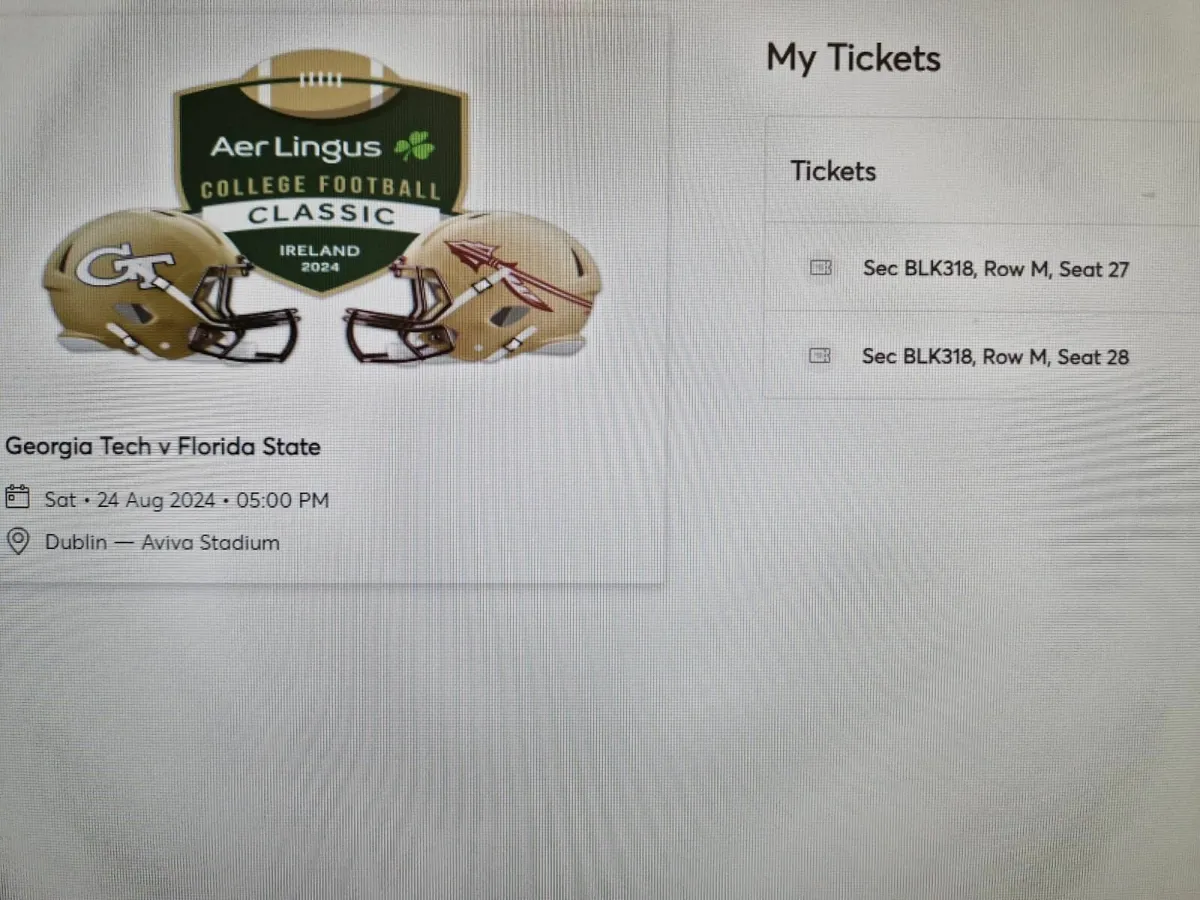Click the Aer Lingus wordmark
This screenshot has height=900, width=1200.
[296, 148]
